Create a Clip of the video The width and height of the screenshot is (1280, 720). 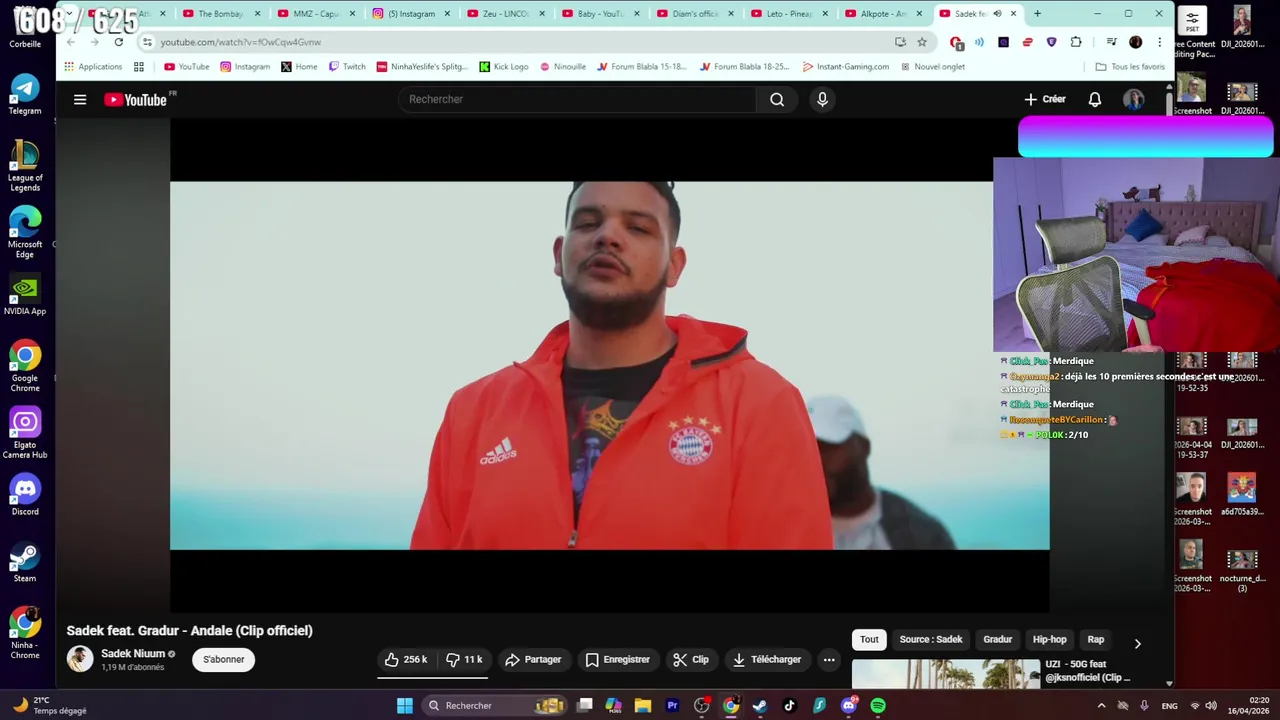click(691, 659)
